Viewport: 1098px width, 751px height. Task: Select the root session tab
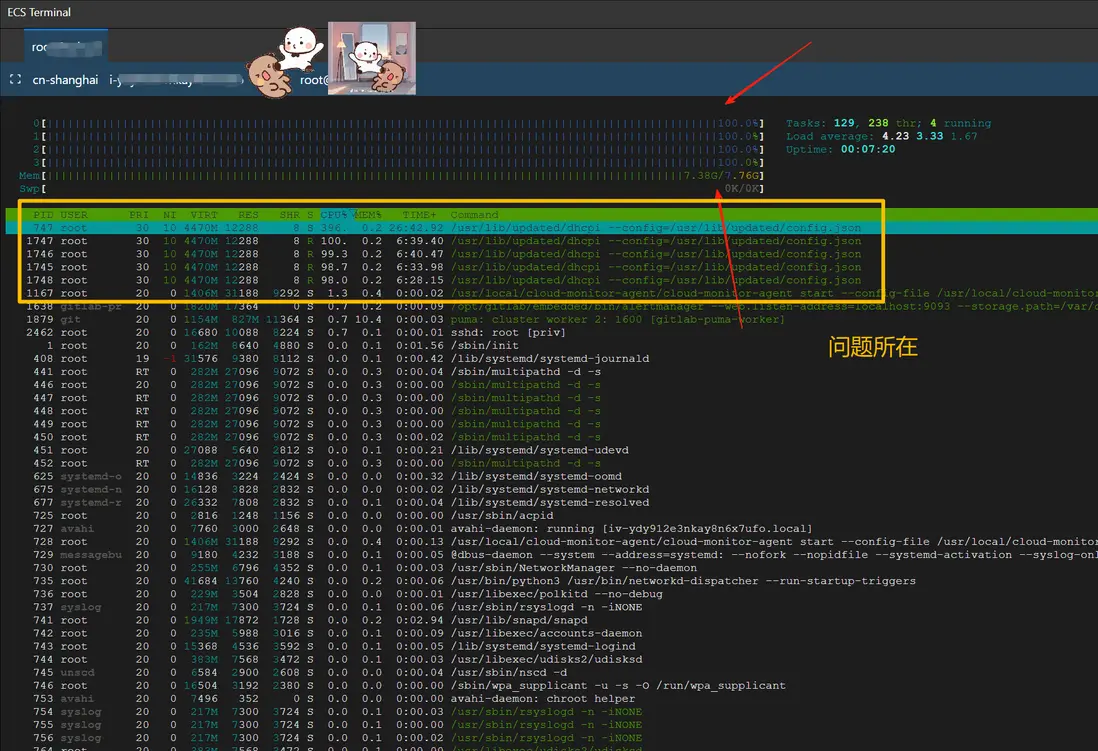click(x=66, y=47)
